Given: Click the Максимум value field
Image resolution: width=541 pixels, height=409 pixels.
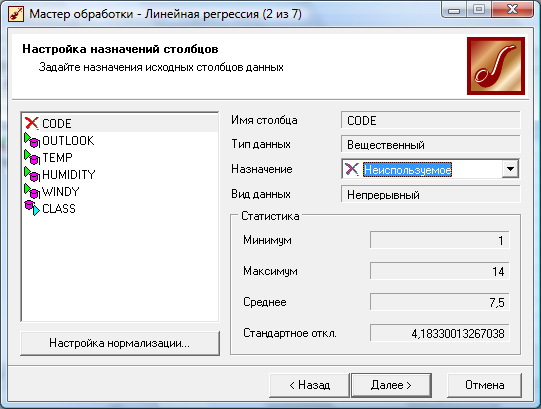Looking at the screenshot, I should 439,271.
